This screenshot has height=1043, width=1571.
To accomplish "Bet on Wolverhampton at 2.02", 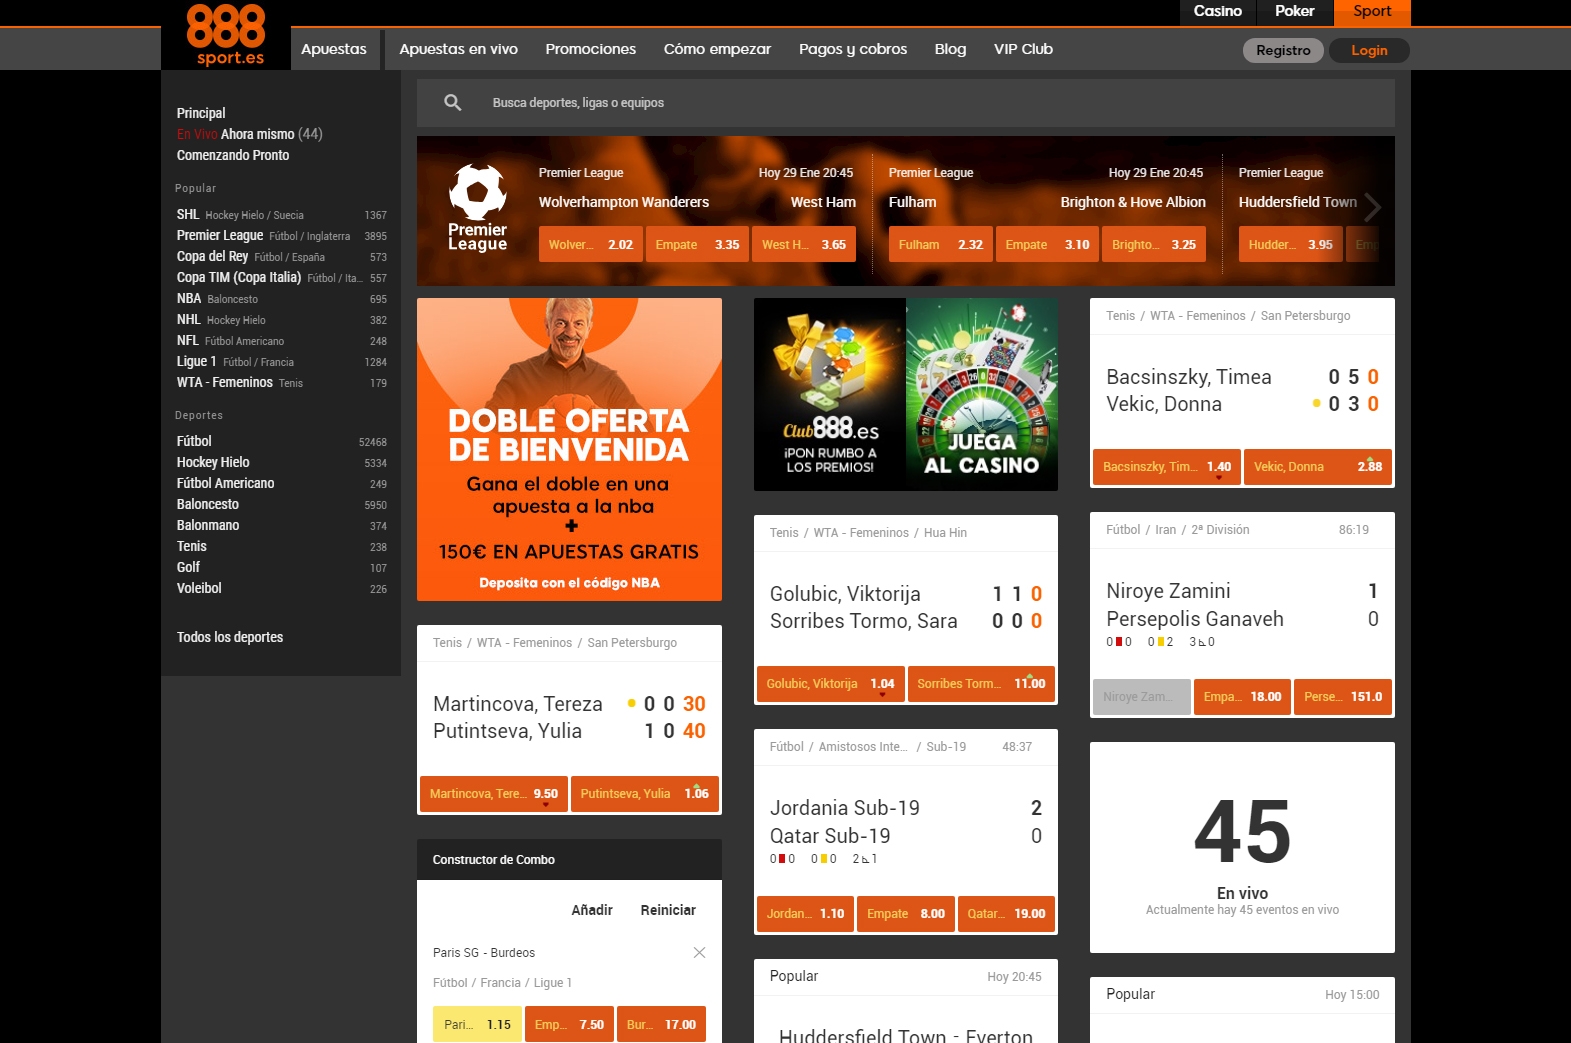I will click(x=591, y=244).
